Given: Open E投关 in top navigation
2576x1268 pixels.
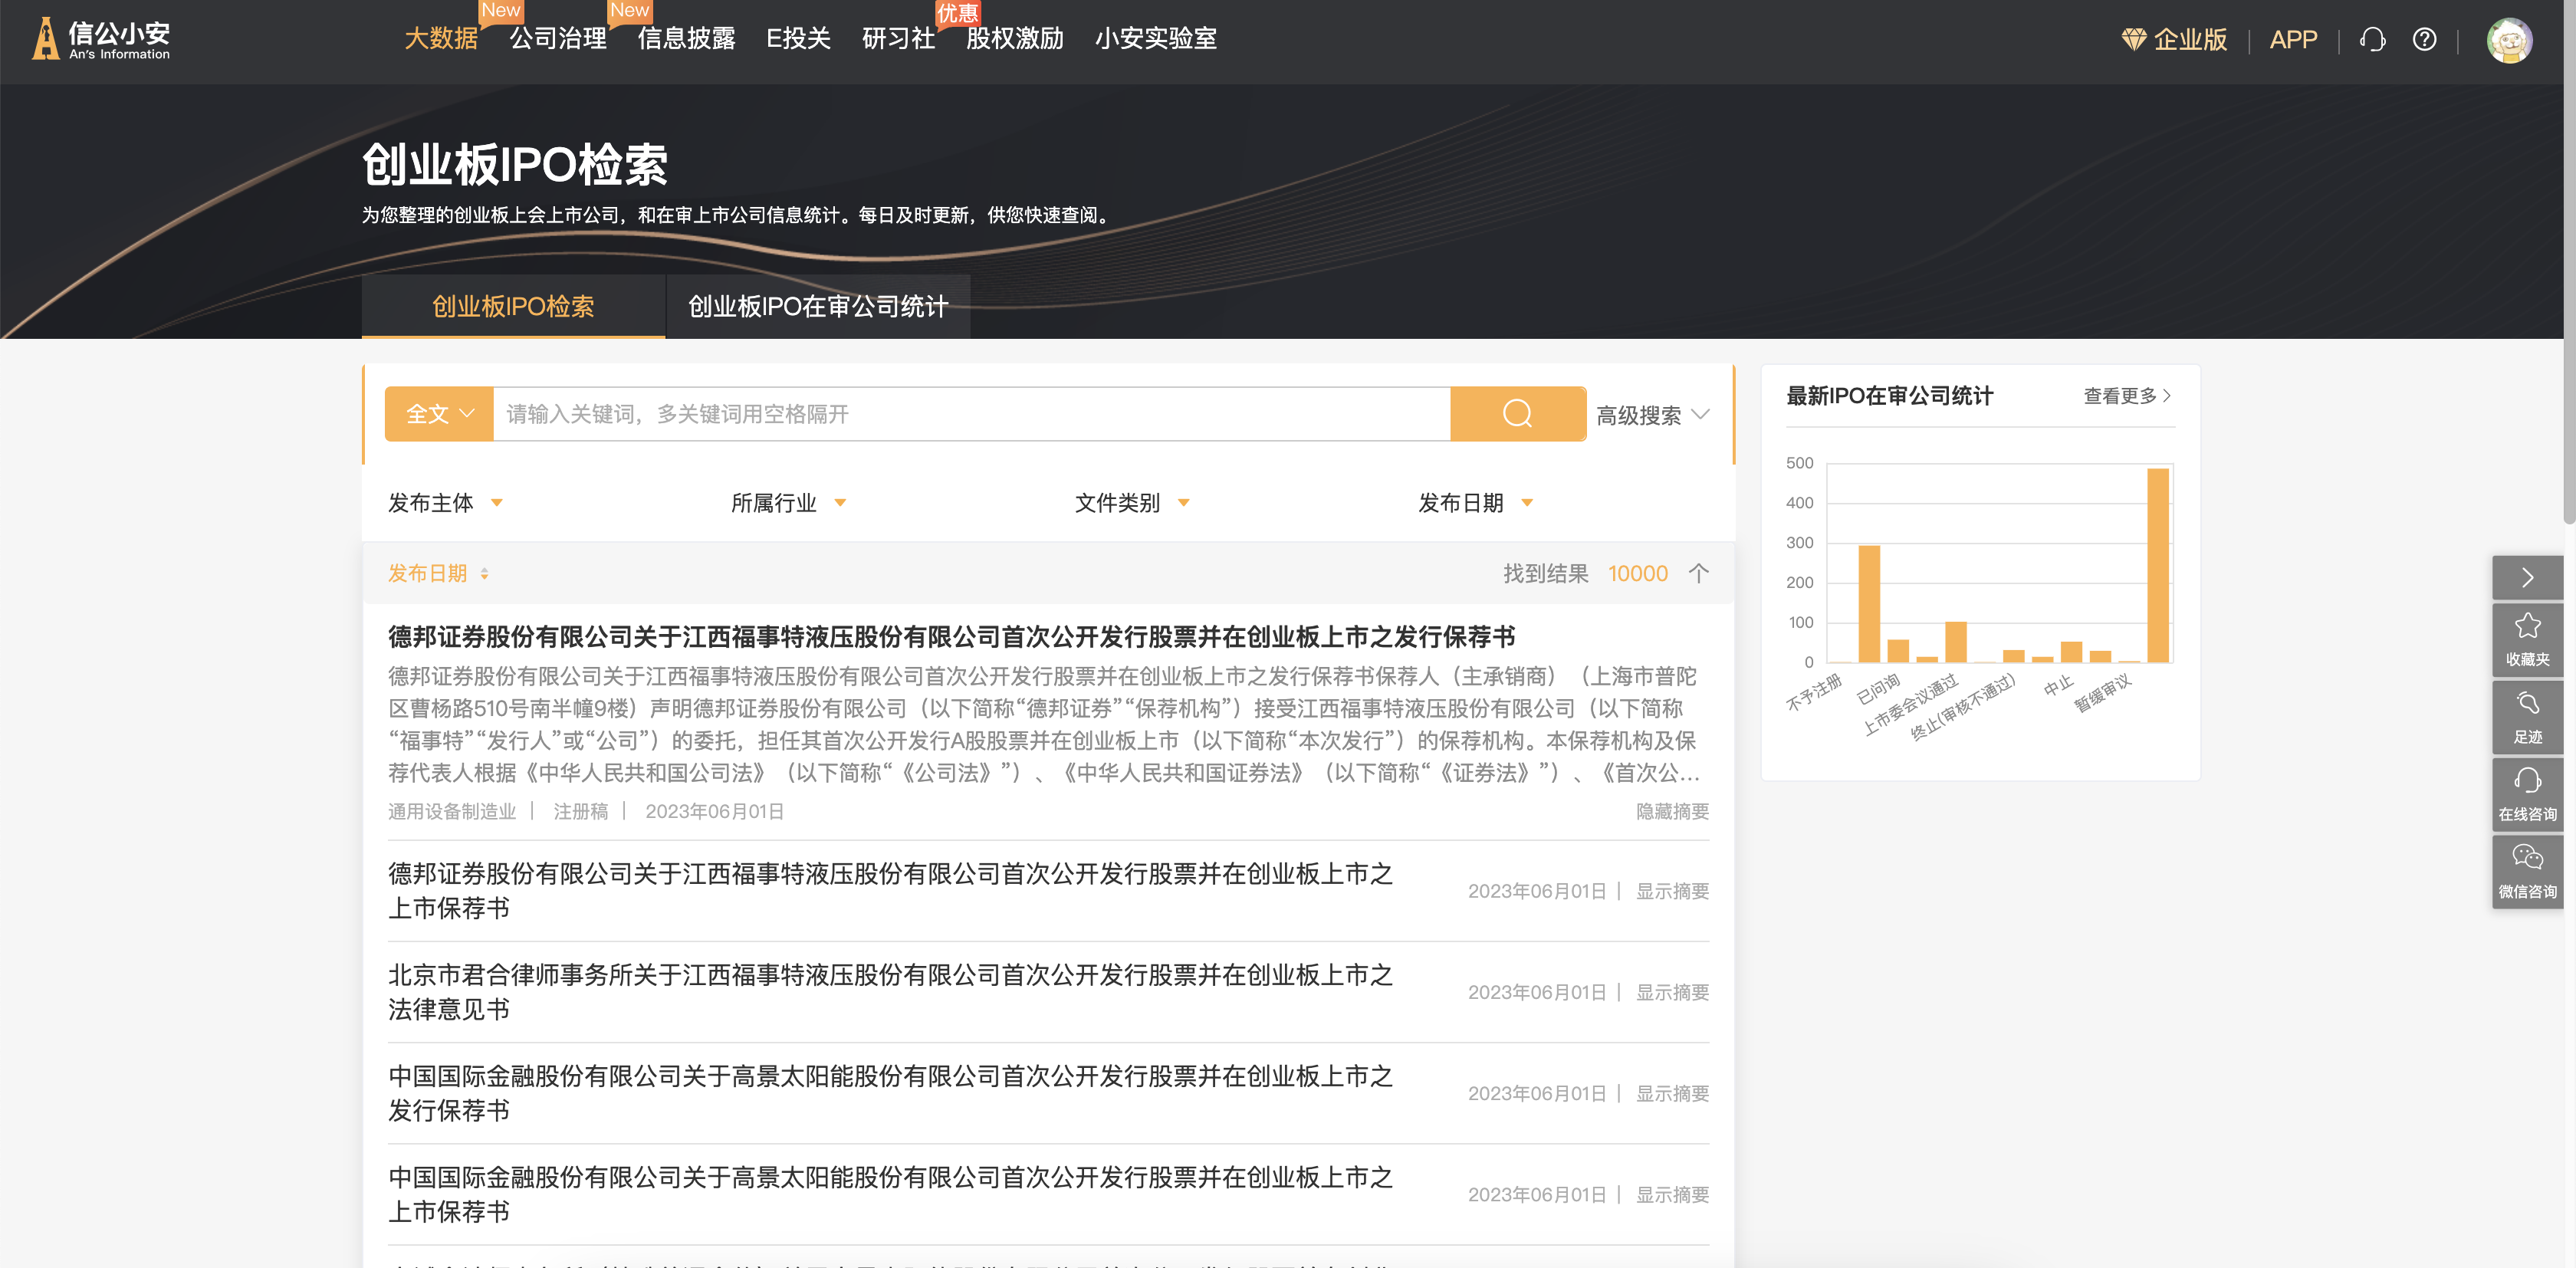Looking at the screenshot, I should tap(798, 39).
